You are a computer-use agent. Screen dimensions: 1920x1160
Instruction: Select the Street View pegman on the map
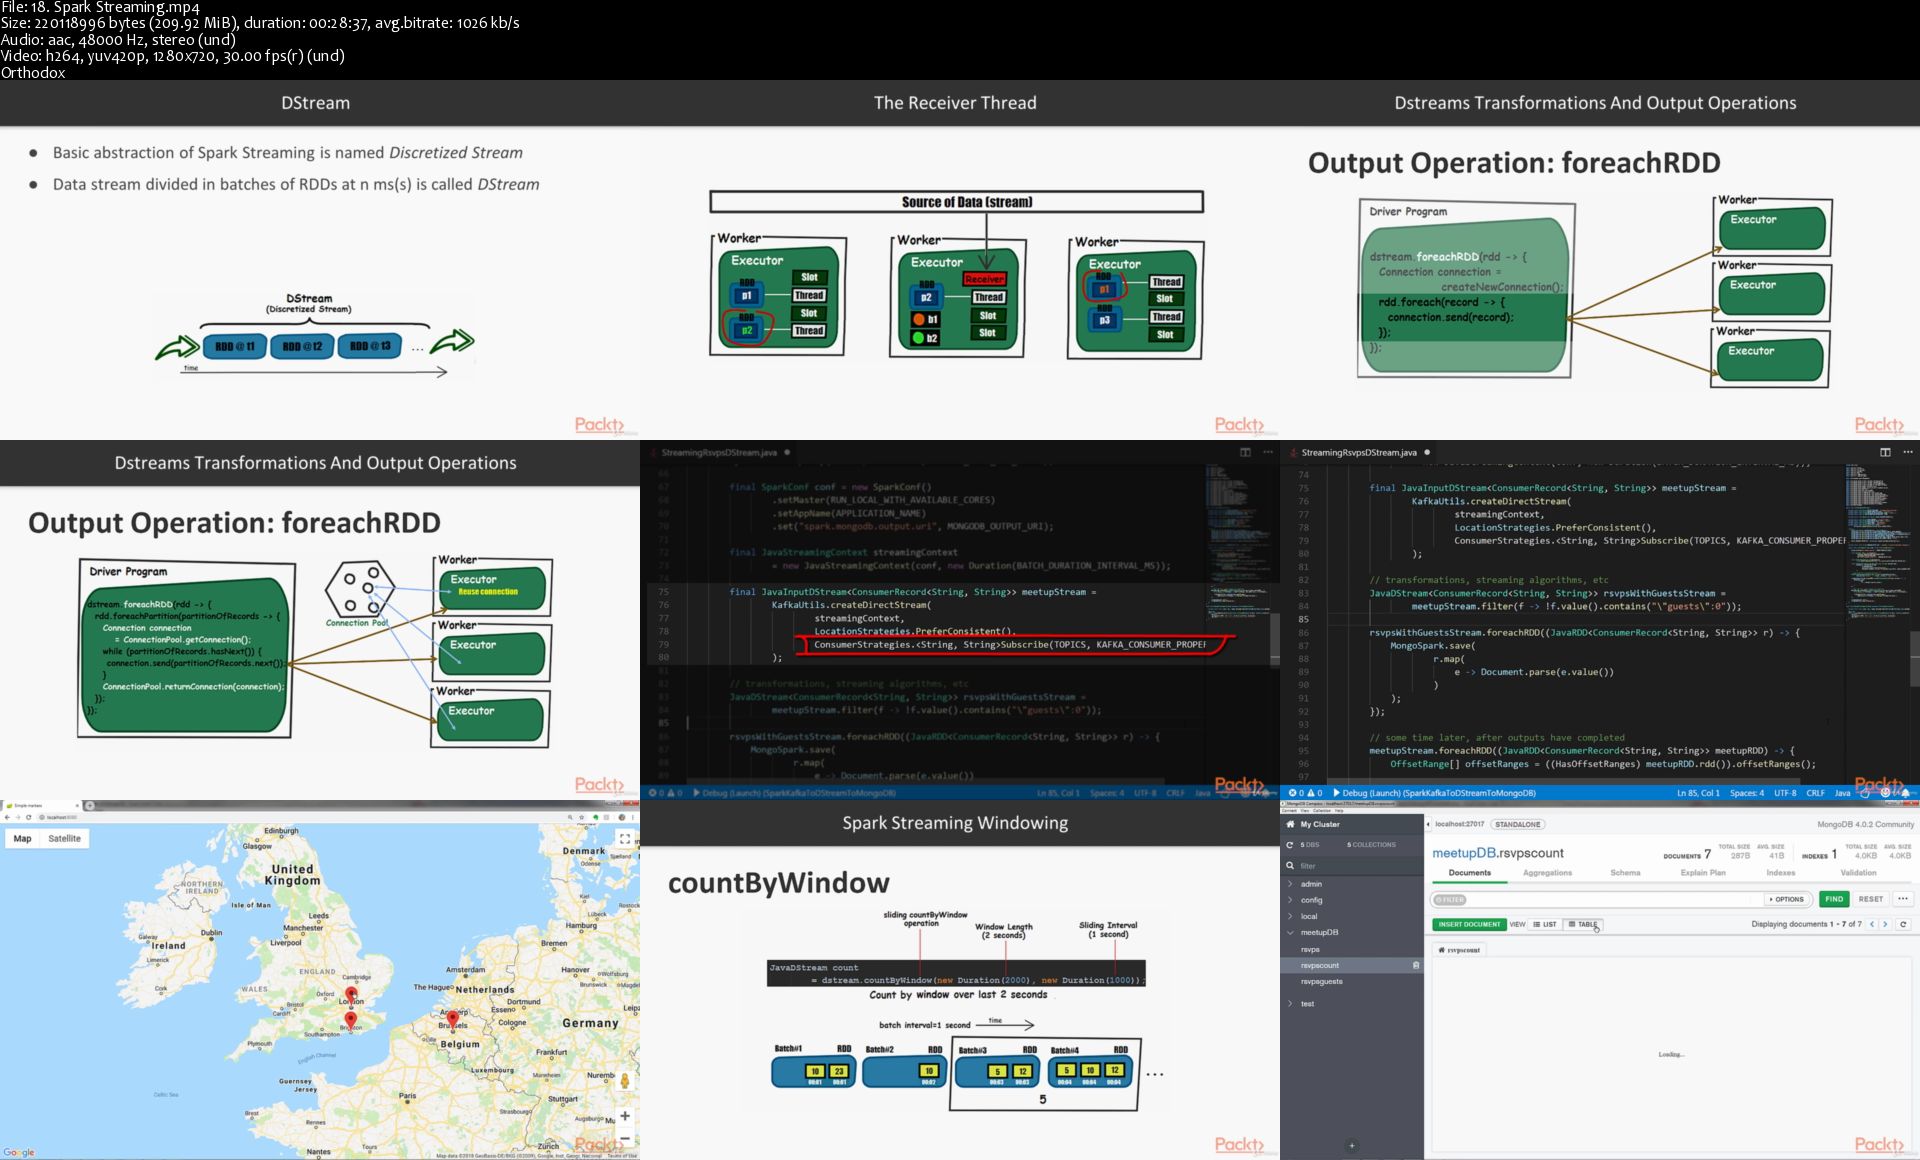click(625, 1081)
